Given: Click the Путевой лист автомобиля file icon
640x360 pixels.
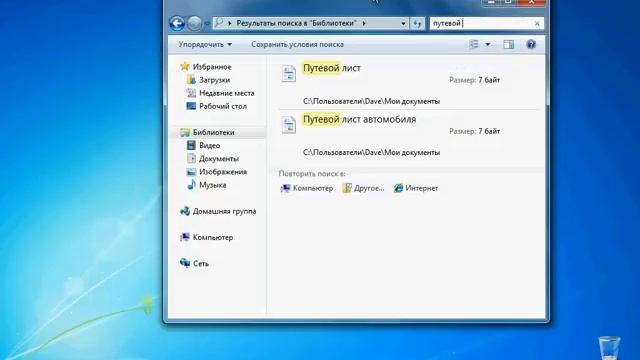Looking at the screenshot, I should point(289,125).
